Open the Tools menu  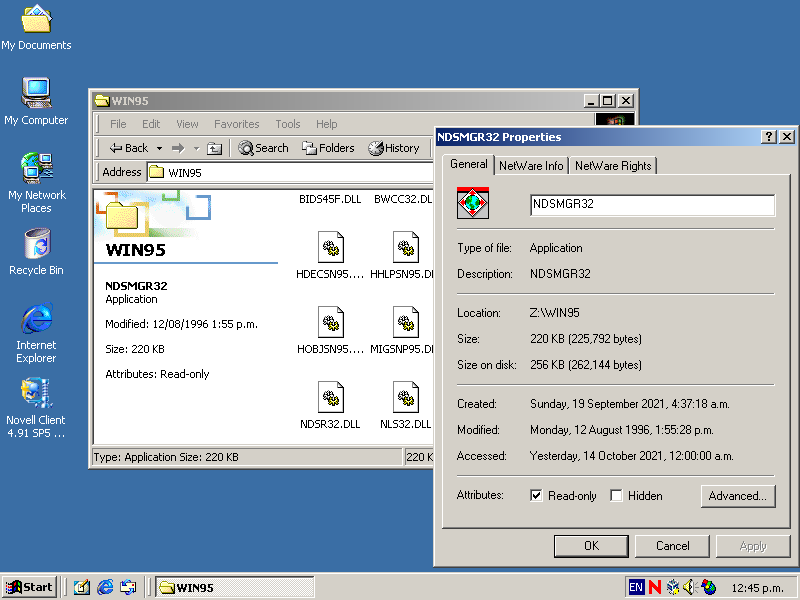click(x=288, y=124)
